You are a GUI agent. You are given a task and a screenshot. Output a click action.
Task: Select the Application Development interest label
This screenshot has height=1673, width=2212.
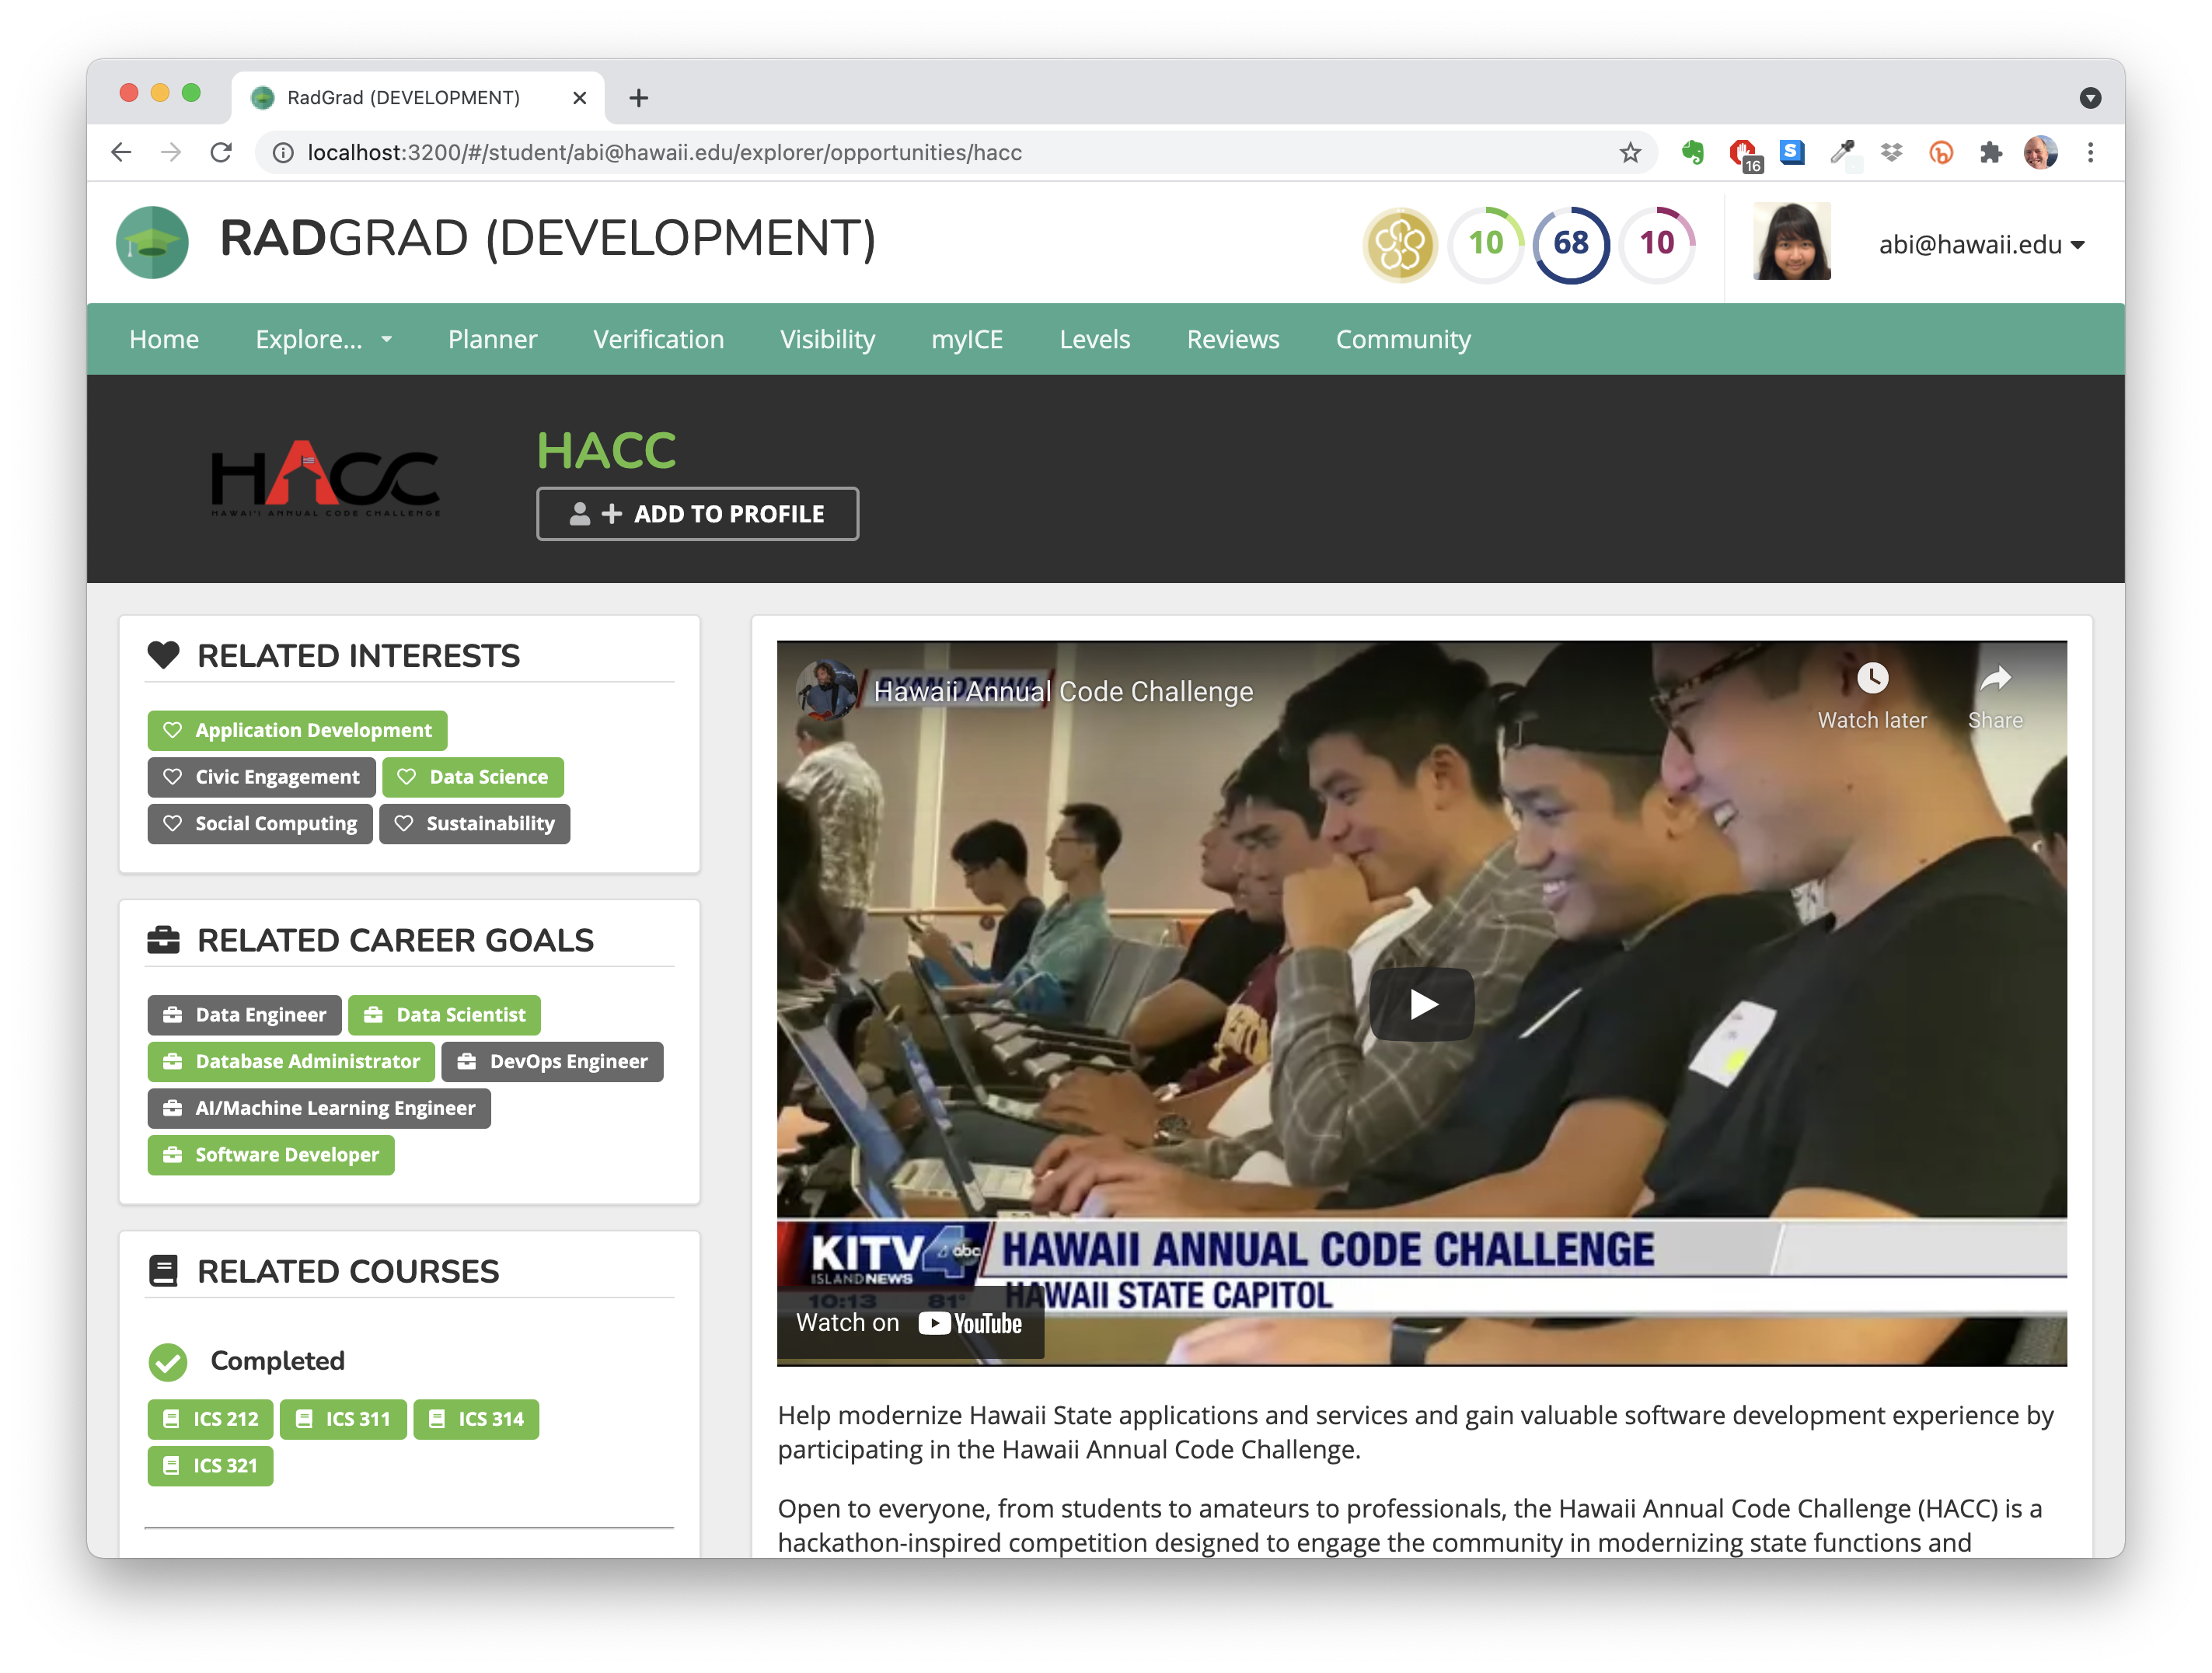[x=297, y=730]
